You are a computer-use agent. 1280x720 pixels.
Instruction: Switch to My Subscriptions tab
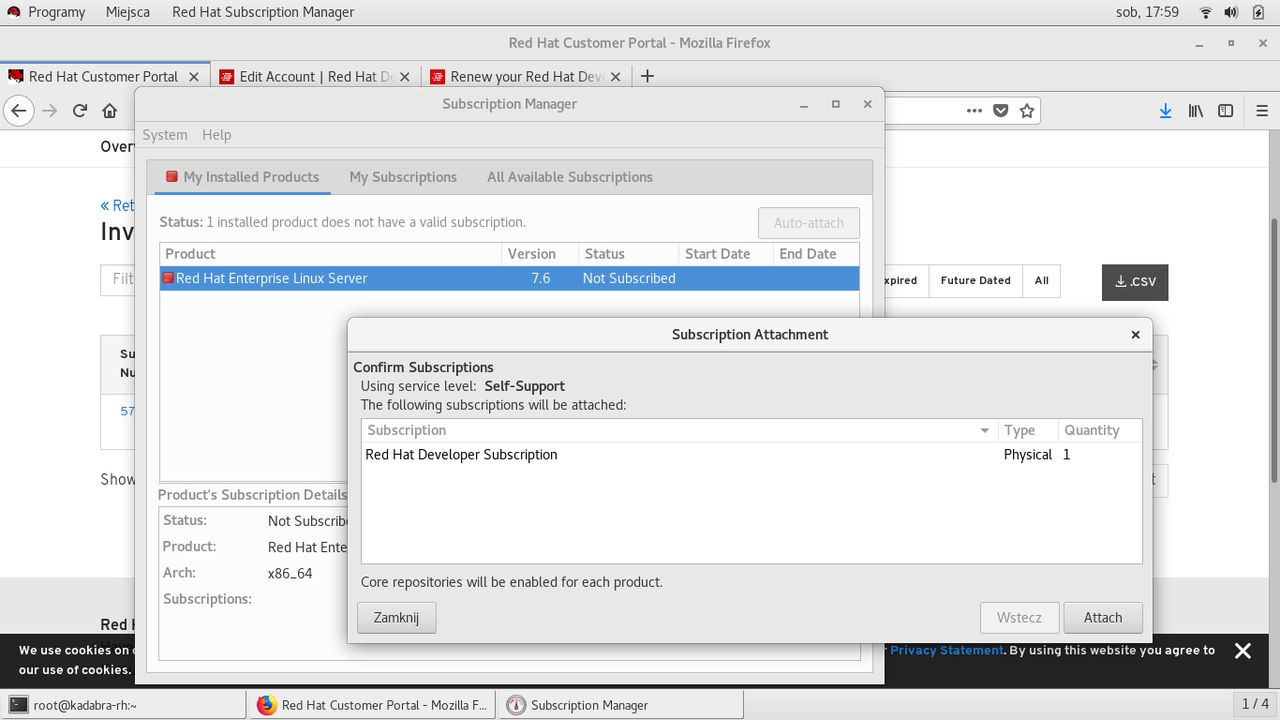click(403, 177)
